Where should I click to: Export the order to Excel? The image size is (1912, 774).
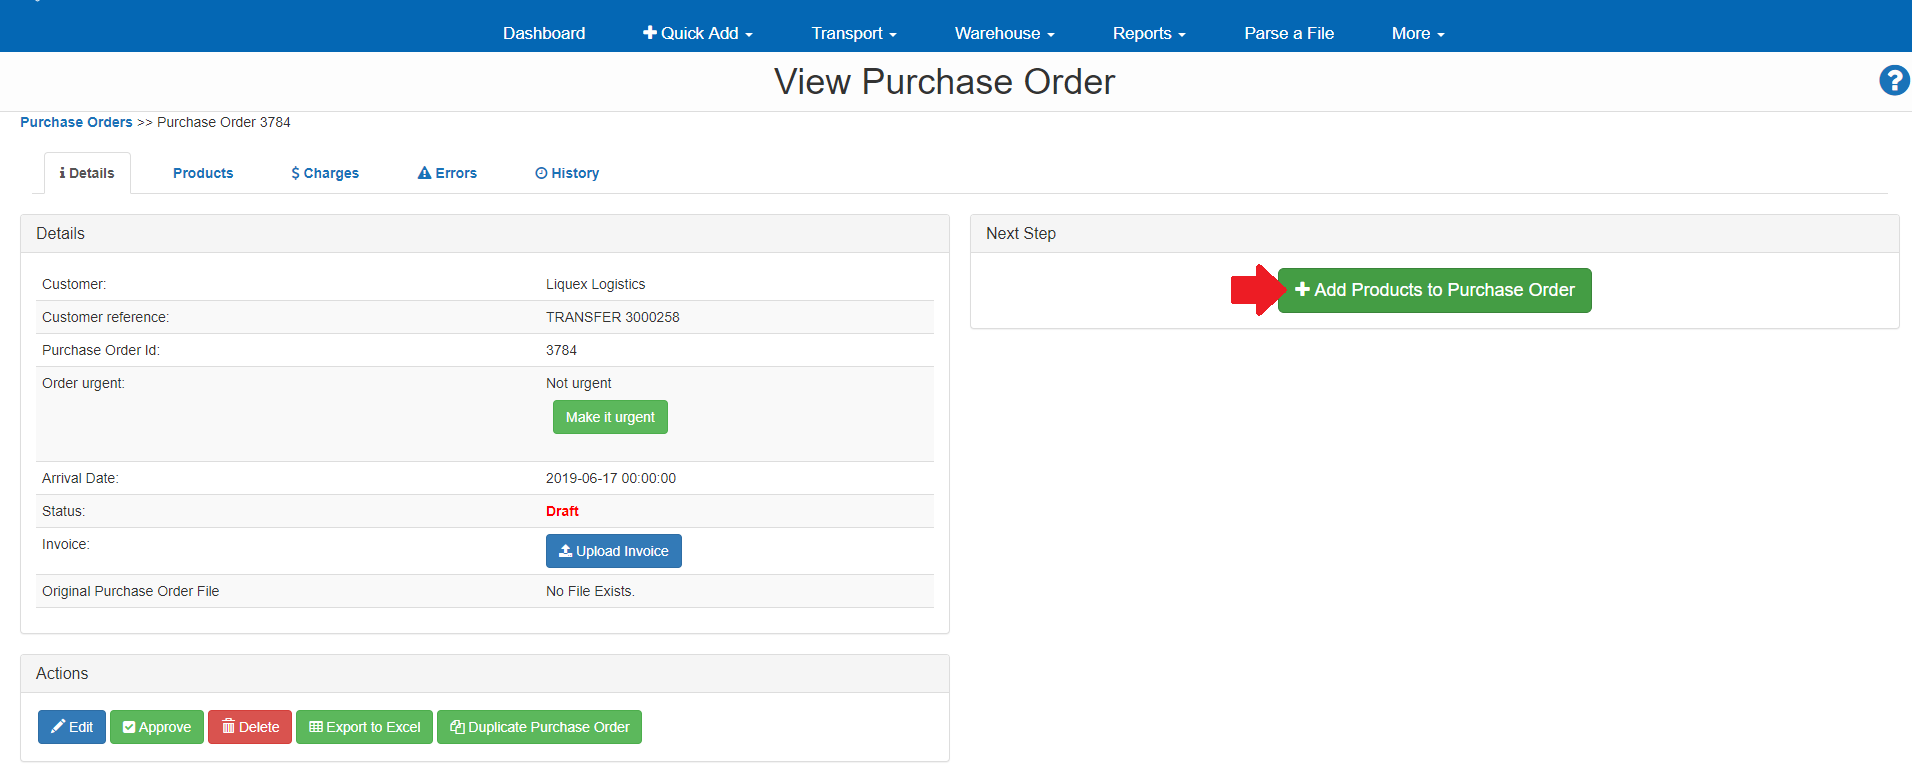(364, 727)
